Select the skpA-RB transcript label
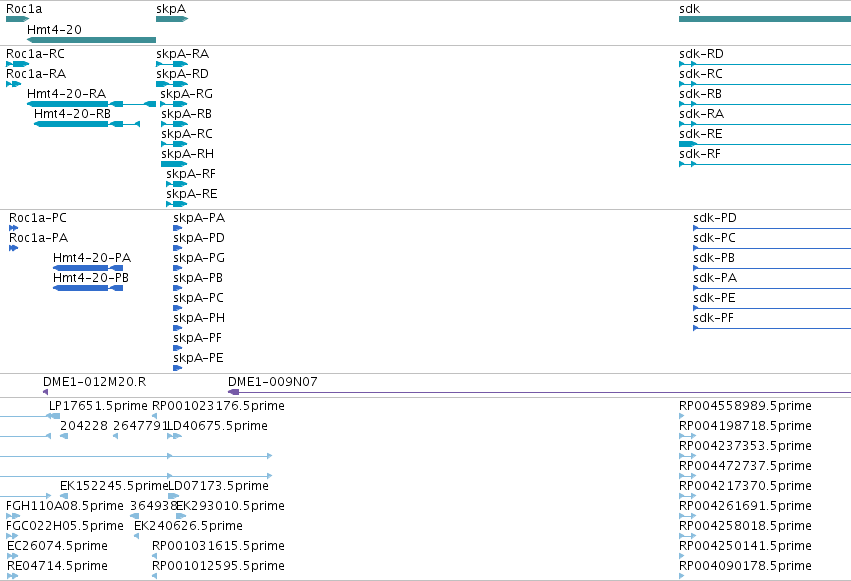851x581 pixels. click(x=187, y=114)
